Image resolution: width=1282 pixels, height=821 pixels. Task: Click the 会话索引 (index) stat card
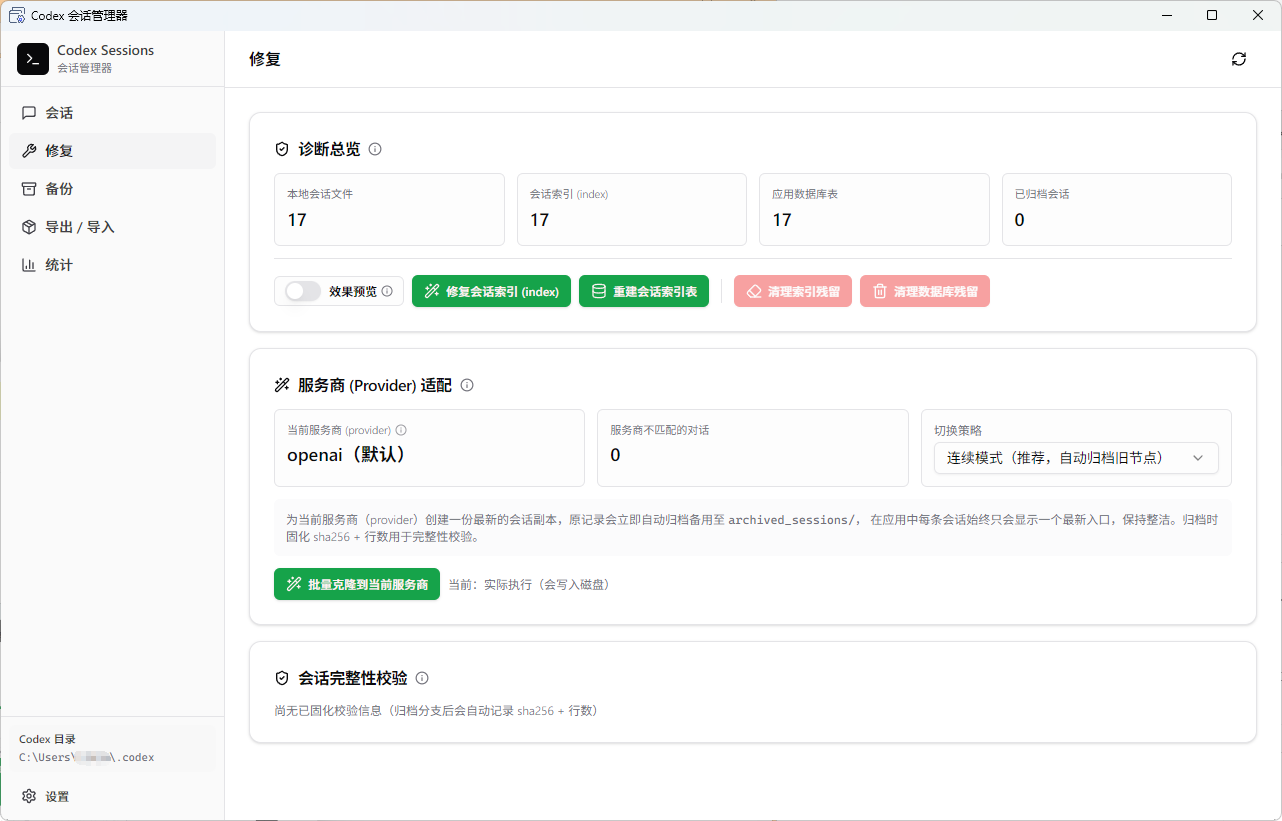(632, 209)
